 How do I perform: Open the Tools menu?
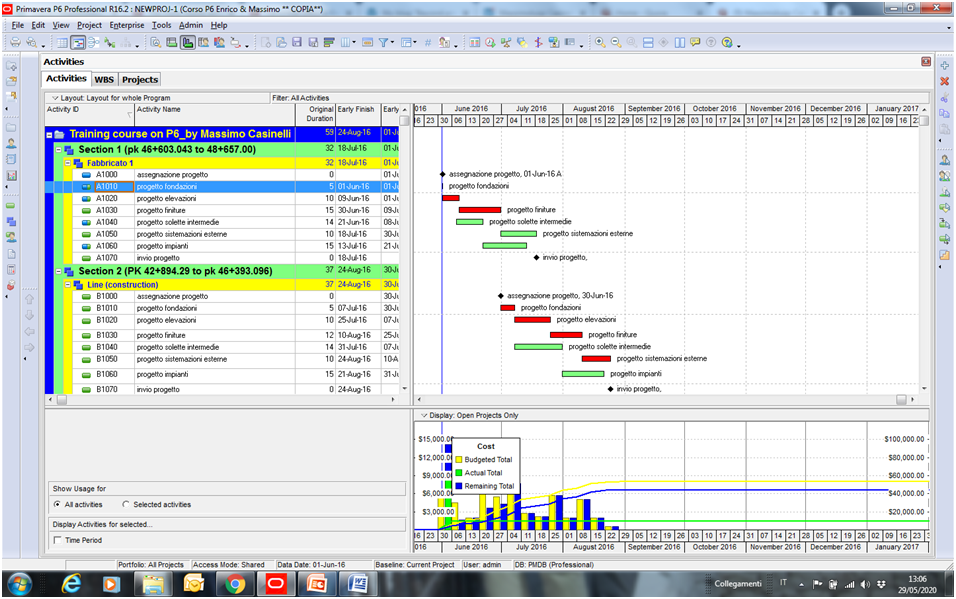pos(162,25)
